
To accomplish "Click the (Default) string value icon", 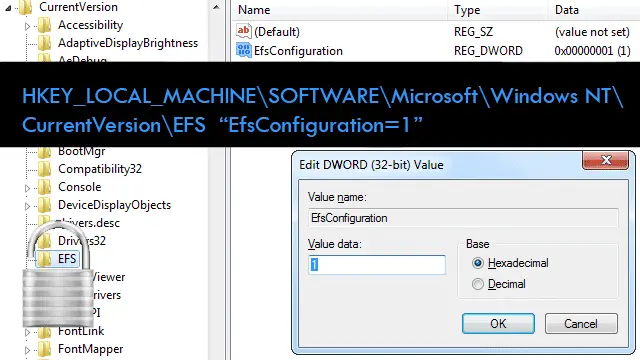I will 244,31.
